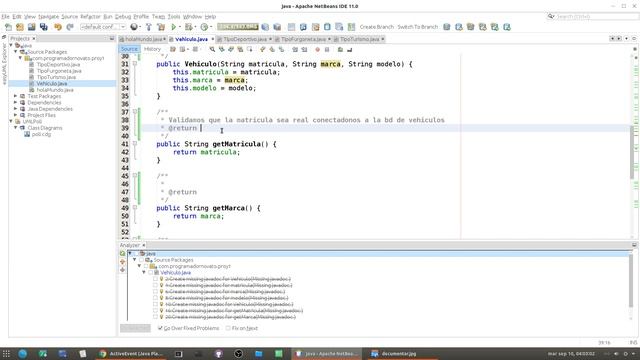This screenshot has width=640, height=360.
Task: Click the Source view button
Action: [x=129, y=49]
